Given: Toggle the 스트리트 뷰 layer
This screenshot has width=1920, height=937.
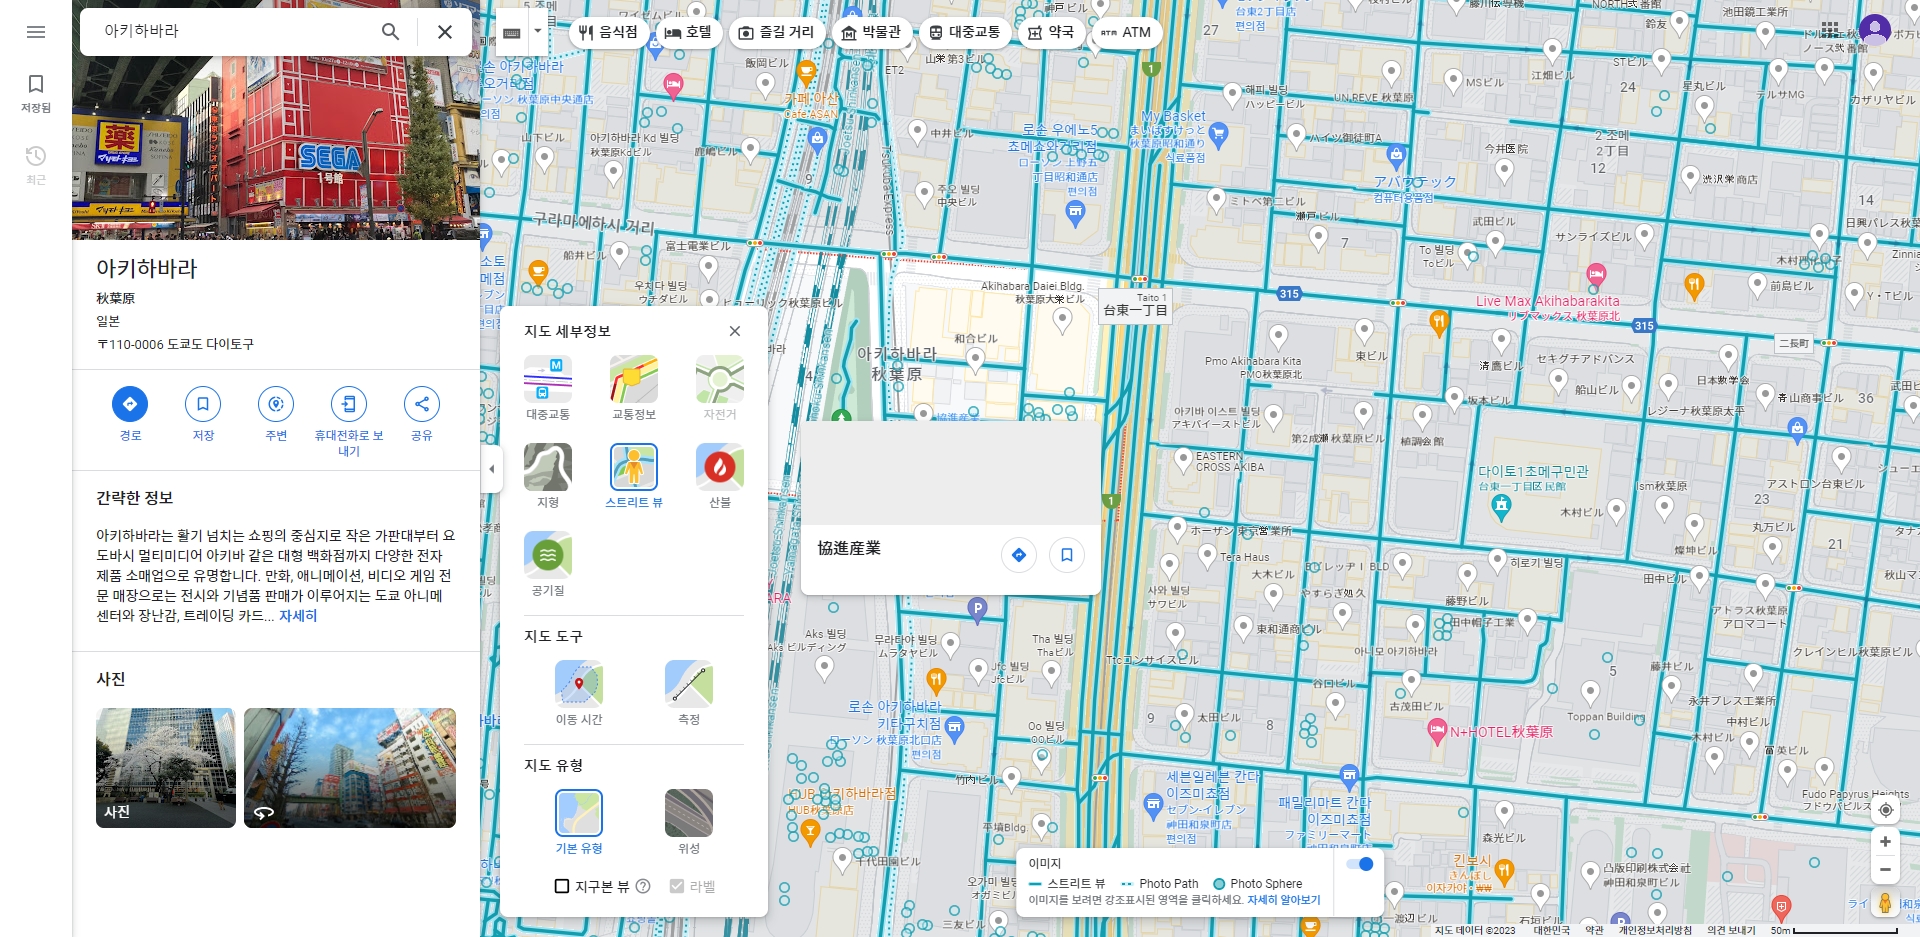Looking at the screenshot, I should point(634,475).
